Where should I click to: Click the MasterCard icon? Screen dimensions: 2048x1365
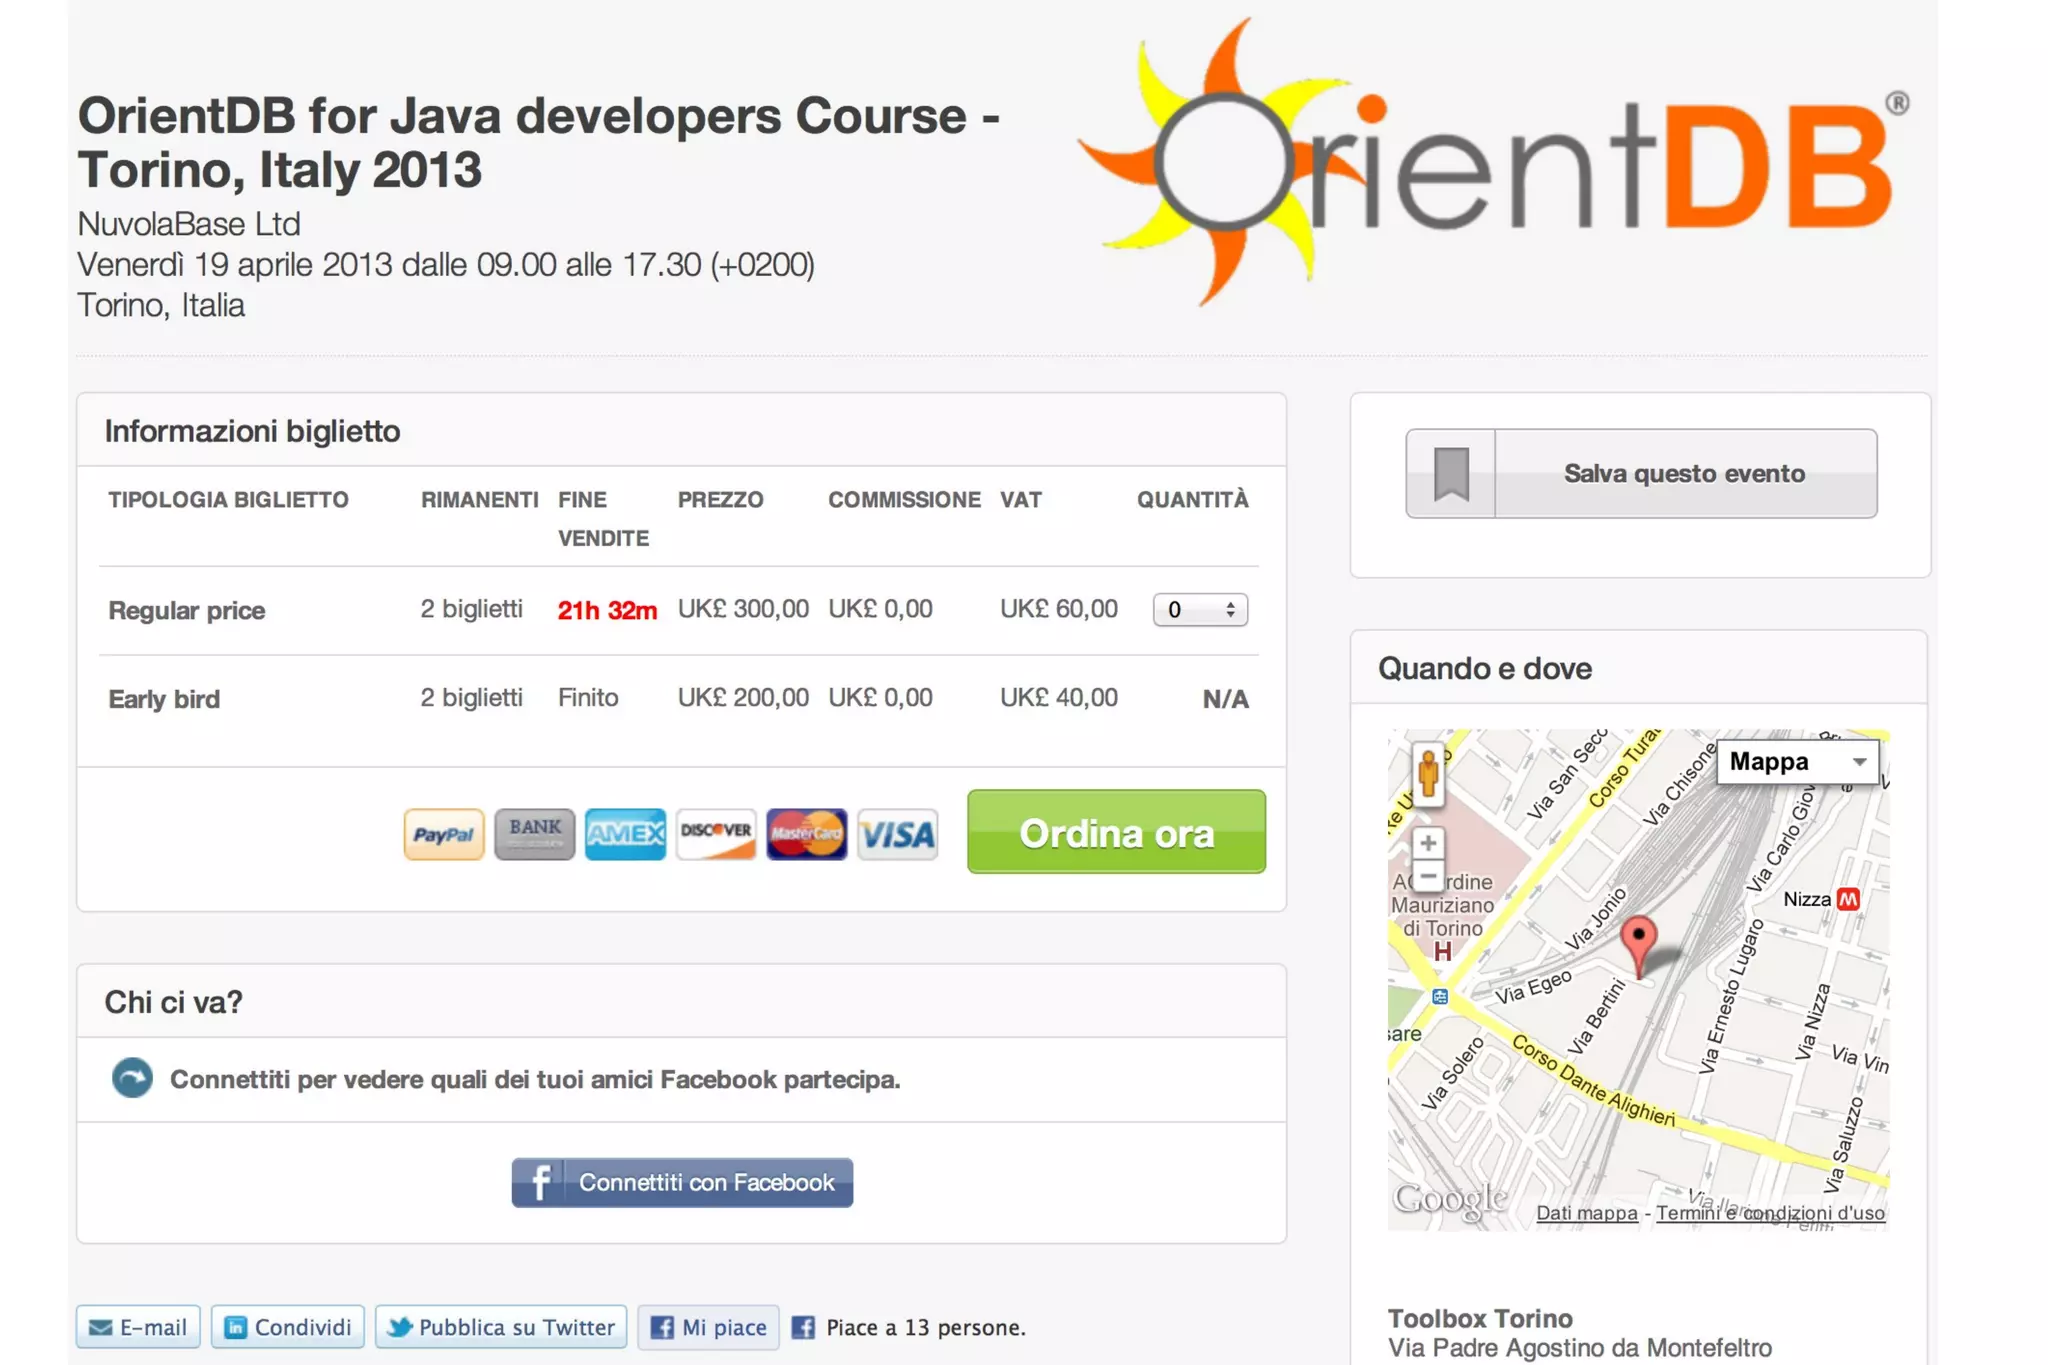[x=806, y=834]
